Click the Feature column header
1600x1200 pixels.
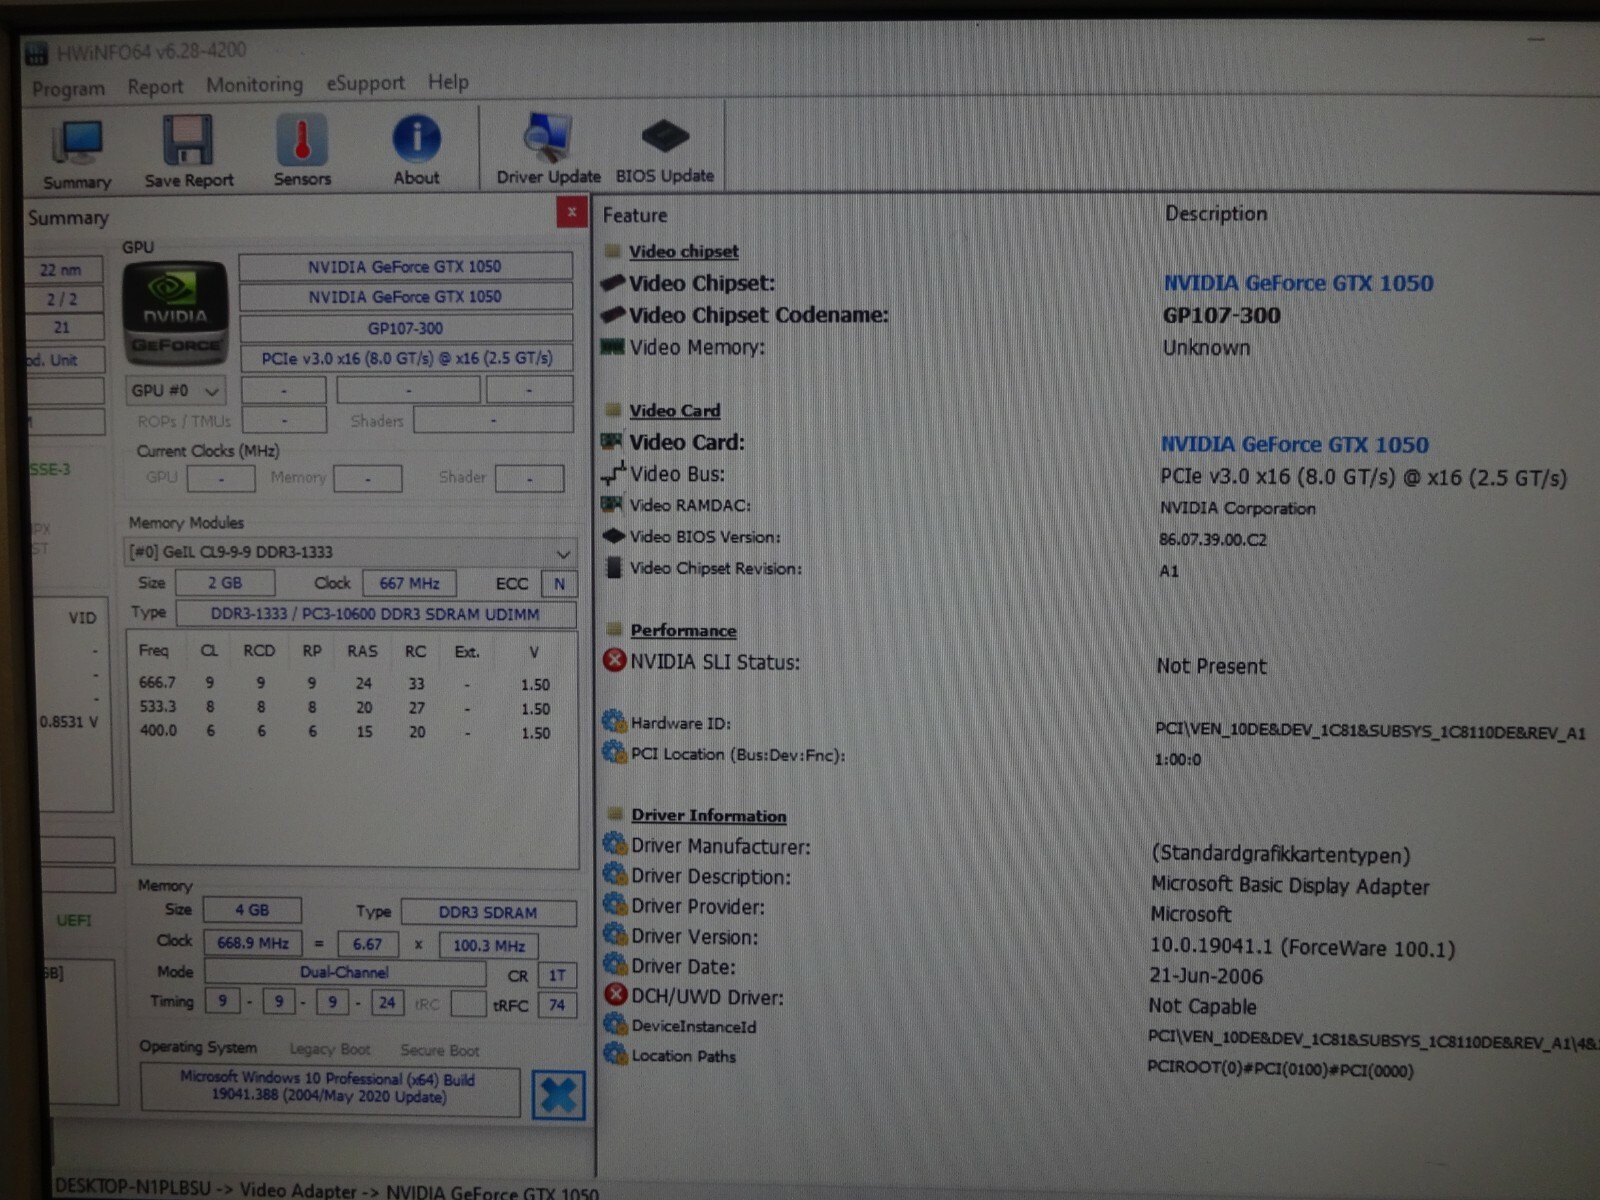click(x=635, y=216)
